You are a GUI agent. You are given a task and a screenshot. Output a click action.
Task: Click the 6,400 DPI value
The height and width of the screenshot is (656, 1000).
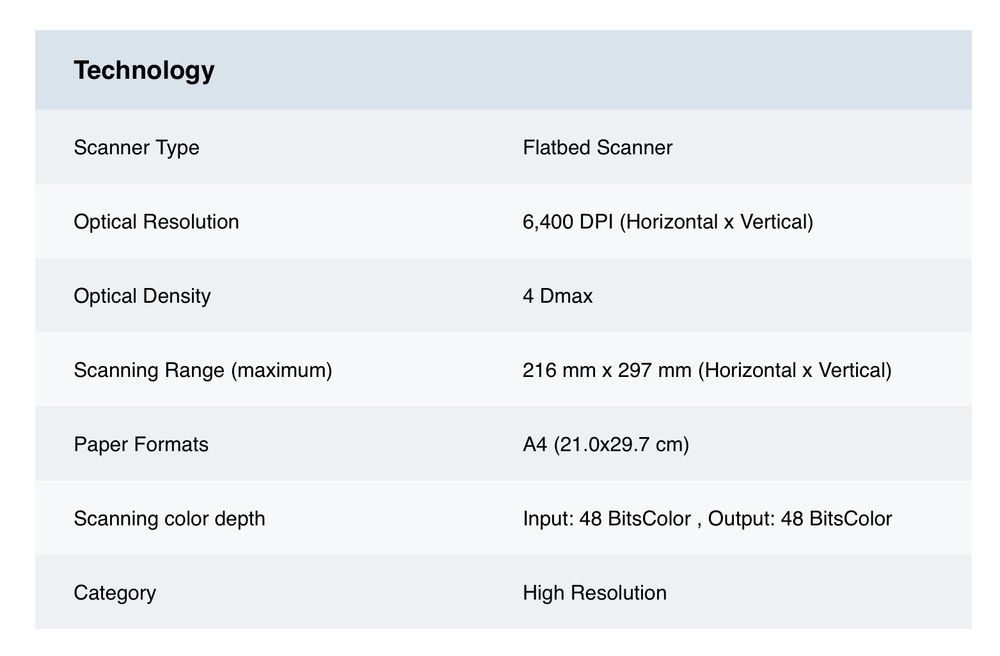[568, 222]
